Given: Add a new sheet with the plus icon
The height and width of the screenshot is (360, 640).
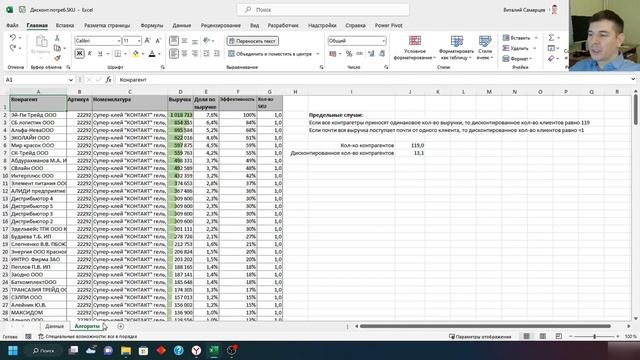Looking at the screenshot, I should pos(120,326).
